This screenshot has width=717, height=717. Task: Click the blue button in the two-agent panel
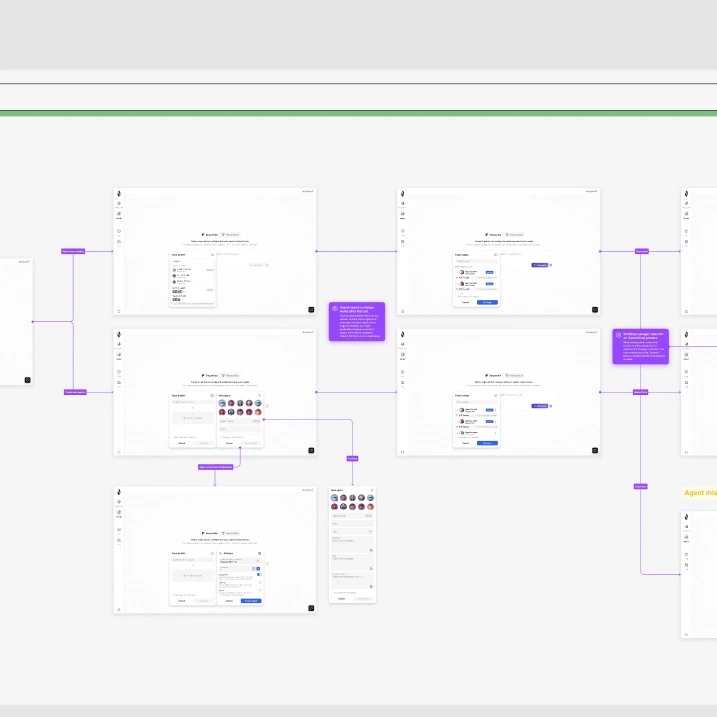click(487, 302)
